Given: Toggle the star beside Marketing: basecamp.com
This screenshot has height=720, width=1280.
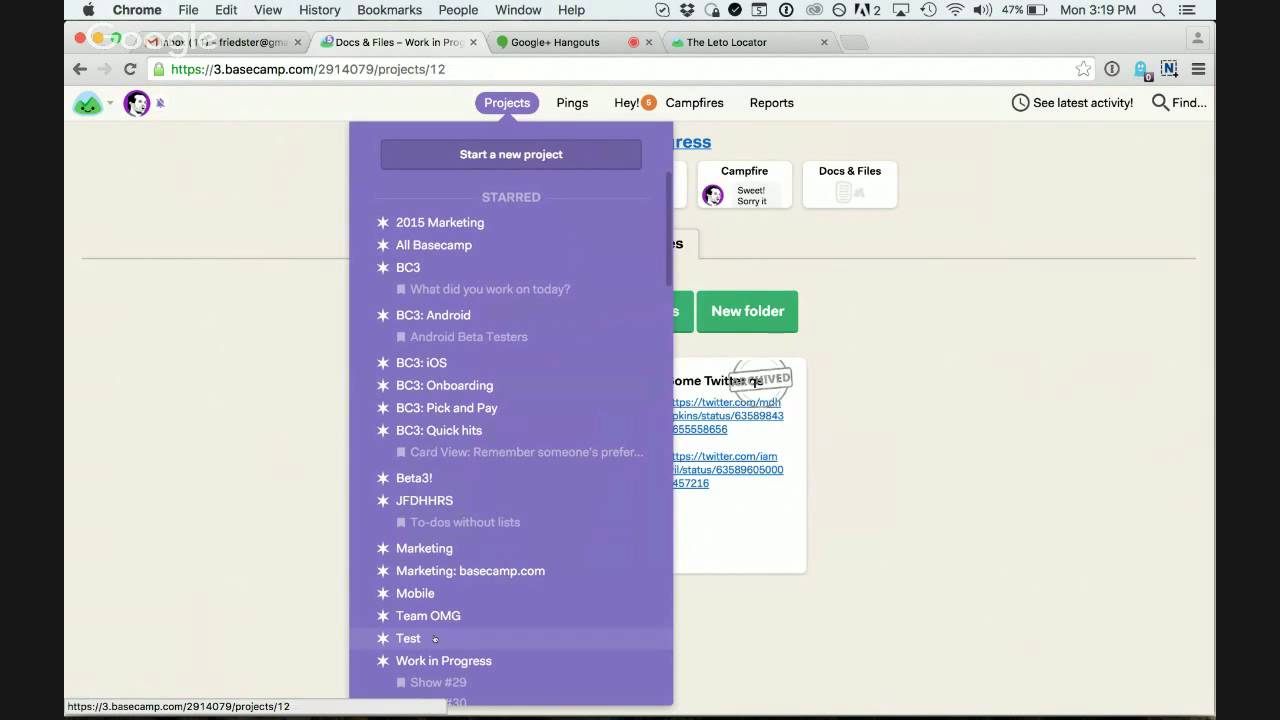Looking at the screenshot, I should click(x=382, y=571).
